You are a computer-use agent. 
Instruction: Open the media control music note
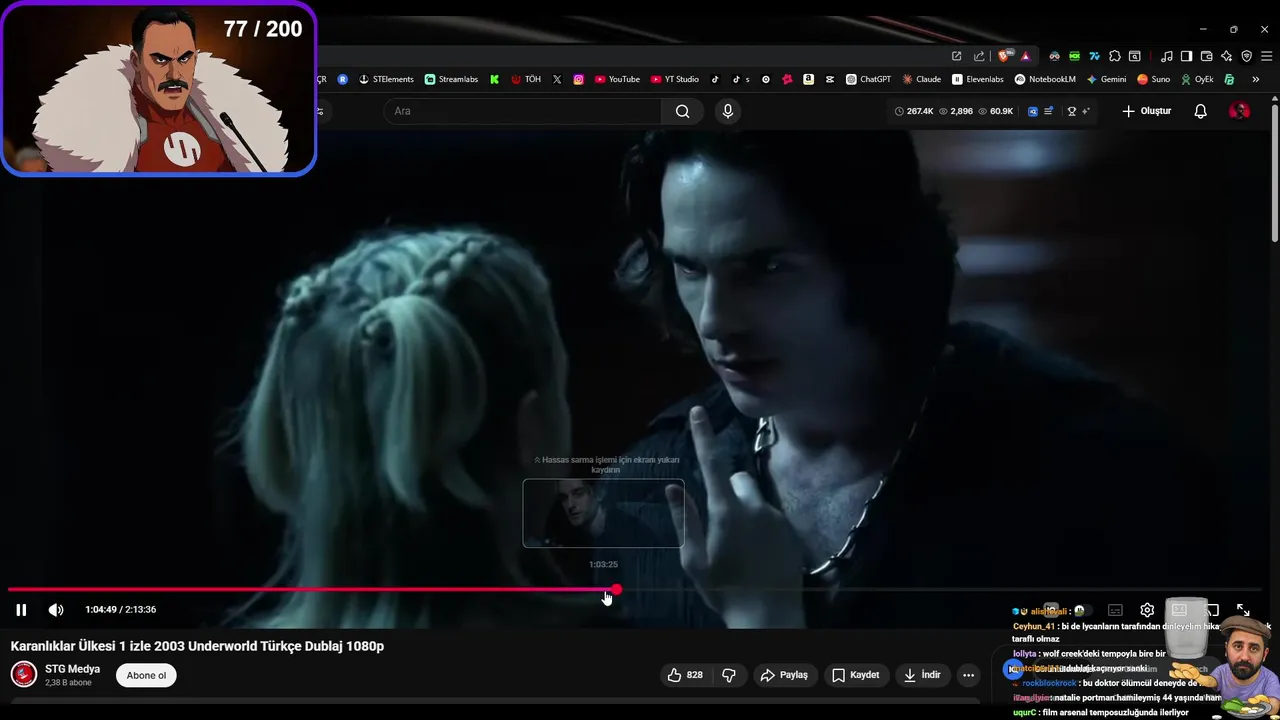[1166, 56]
